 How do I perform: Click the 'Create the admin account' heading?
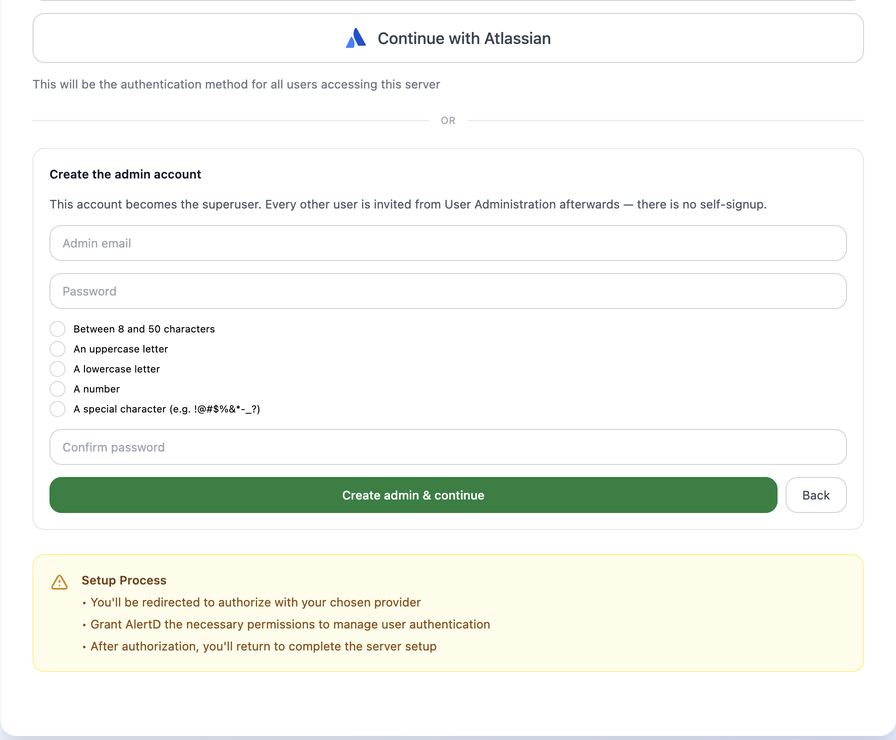click(125, 174)
